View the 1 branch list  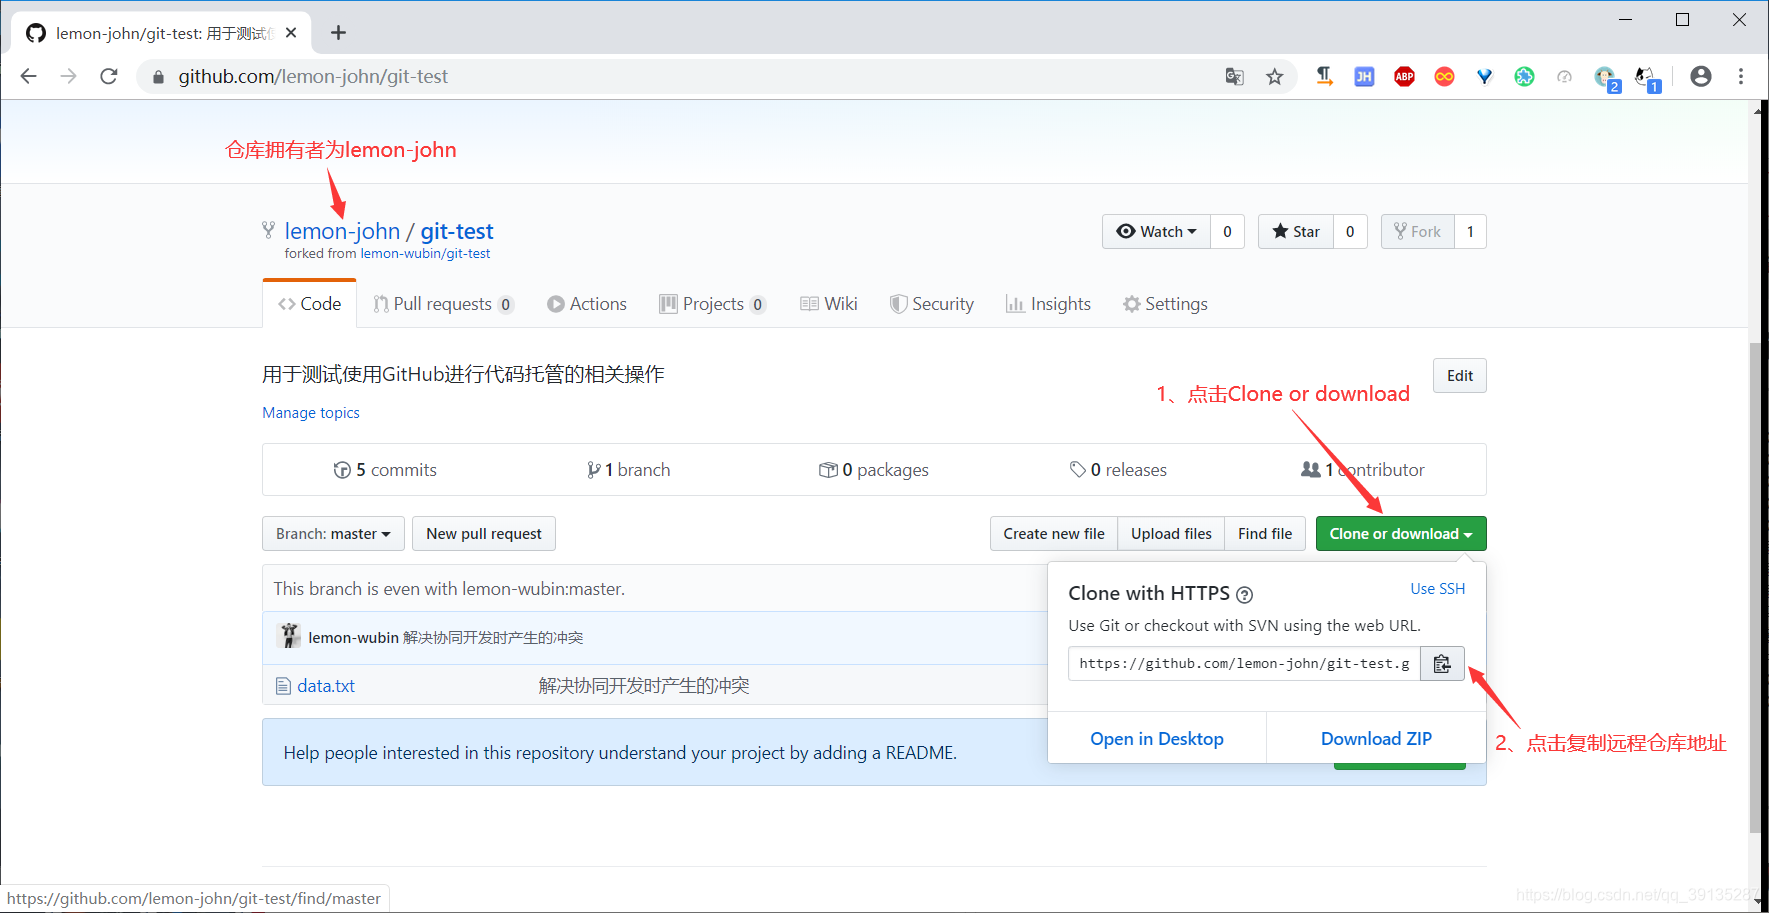[629, 470]
